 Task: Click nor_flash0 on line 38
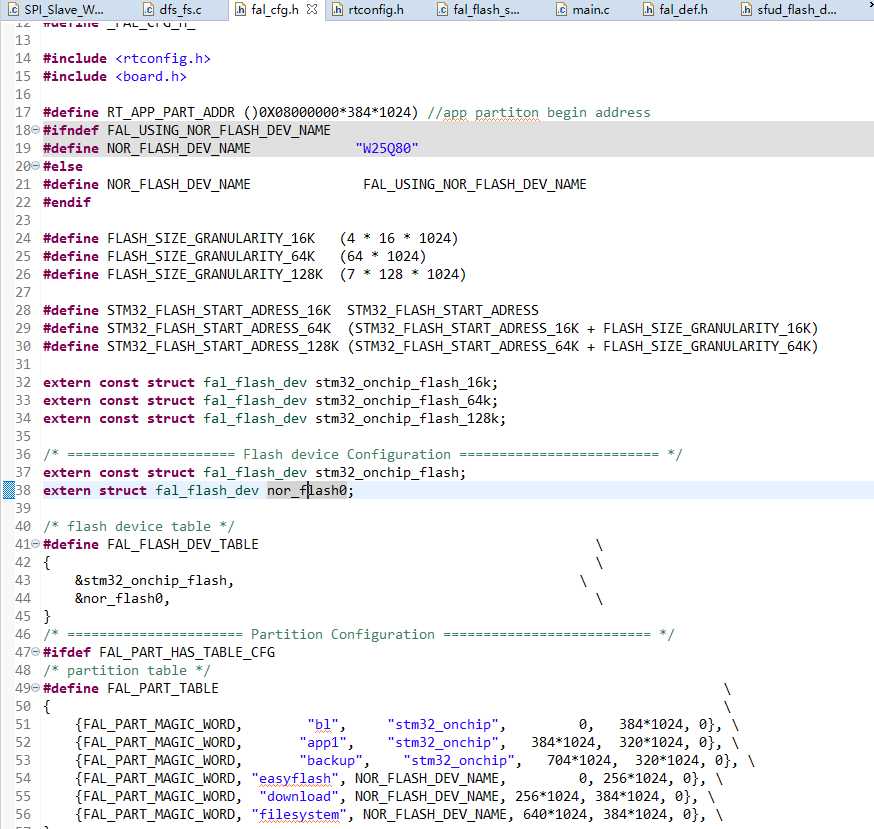307,491
